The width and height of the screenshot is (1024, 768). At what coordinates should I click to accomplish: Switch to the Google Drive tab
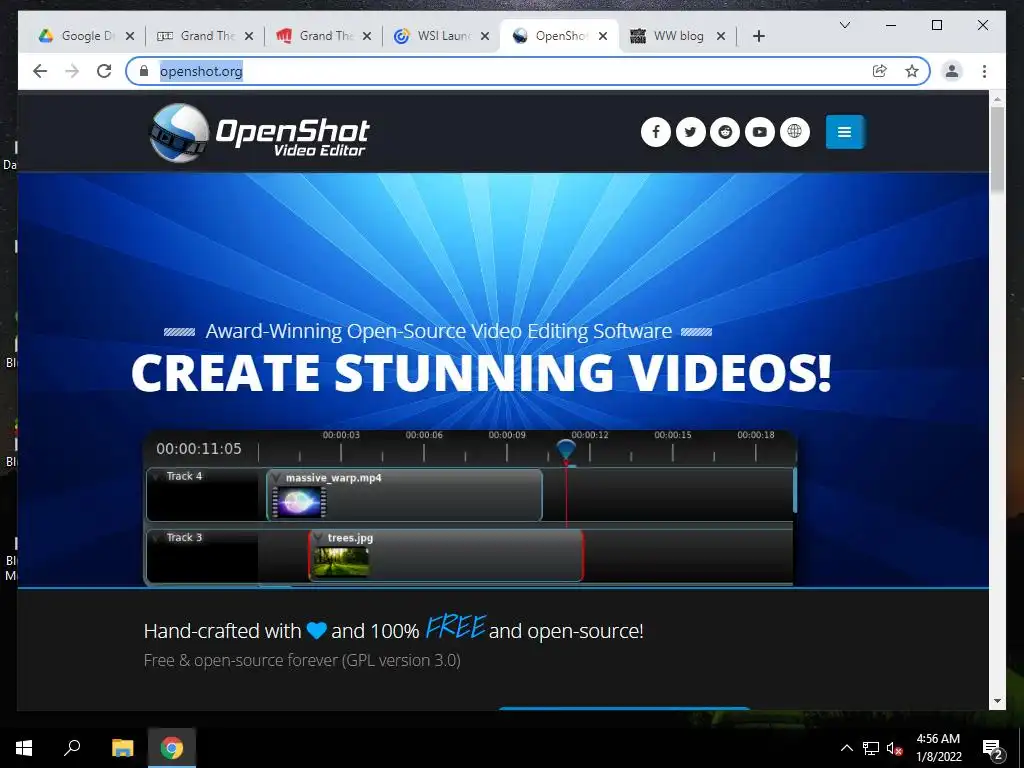tap(86, 36)
